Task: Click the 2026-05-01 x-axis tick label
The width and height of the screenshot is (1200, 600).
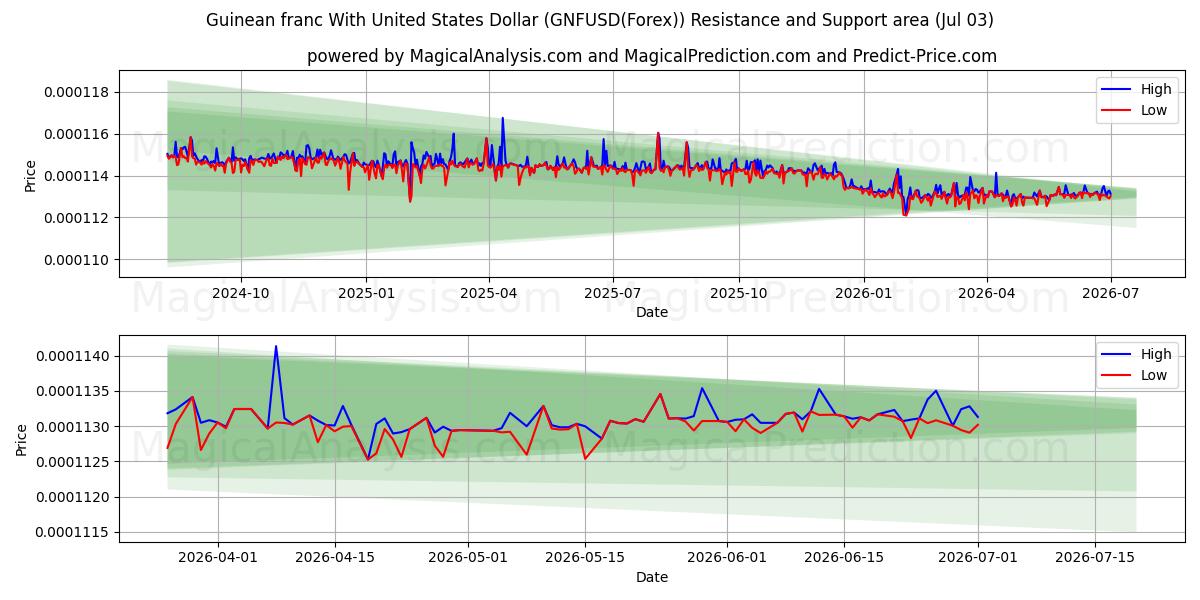Action: point(468,559)
